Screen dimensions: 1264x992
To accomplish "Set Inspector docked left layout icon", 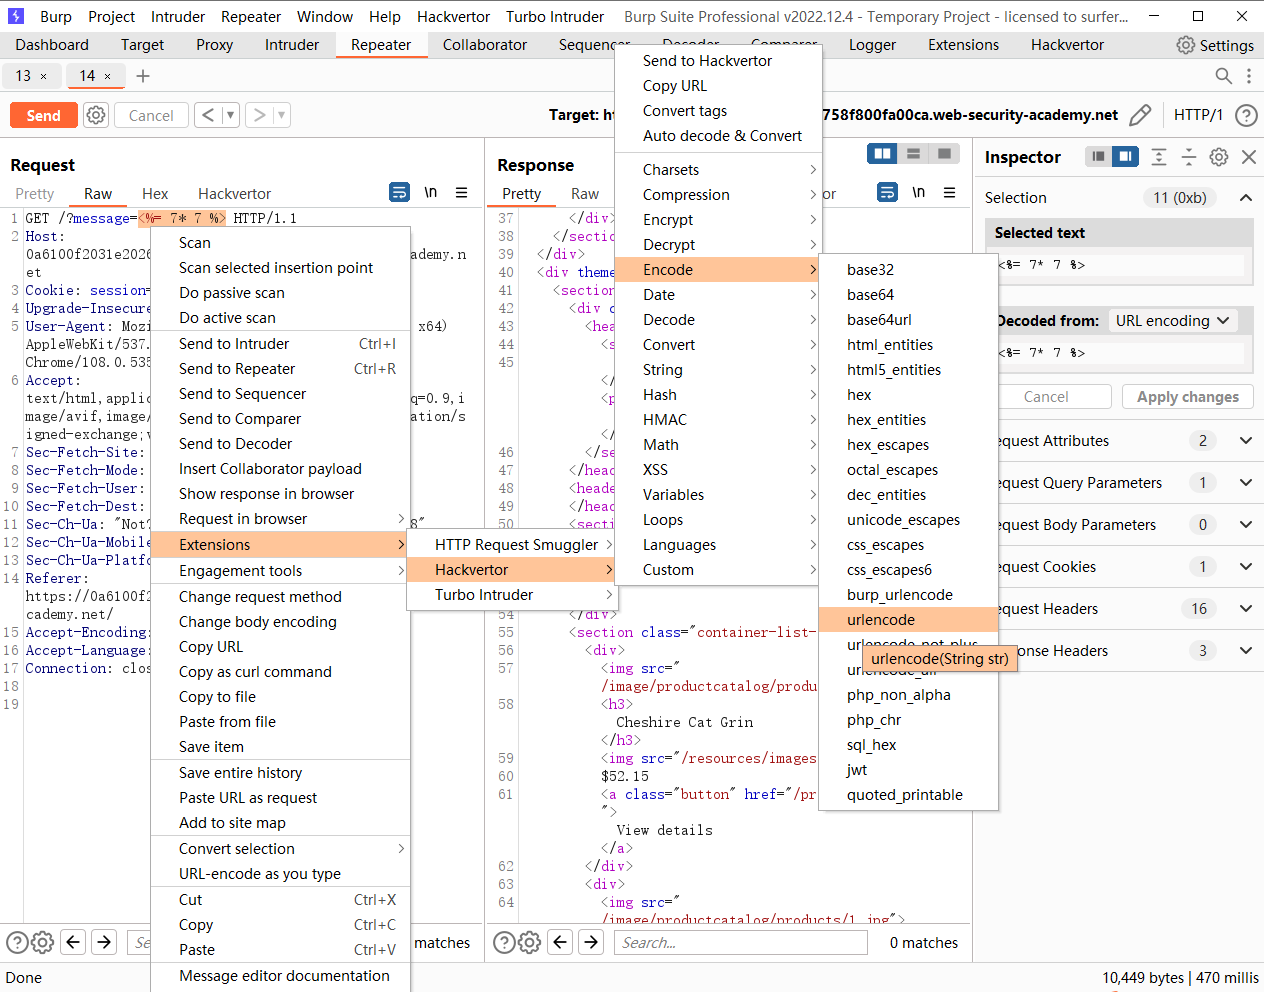I will 1099,156.
